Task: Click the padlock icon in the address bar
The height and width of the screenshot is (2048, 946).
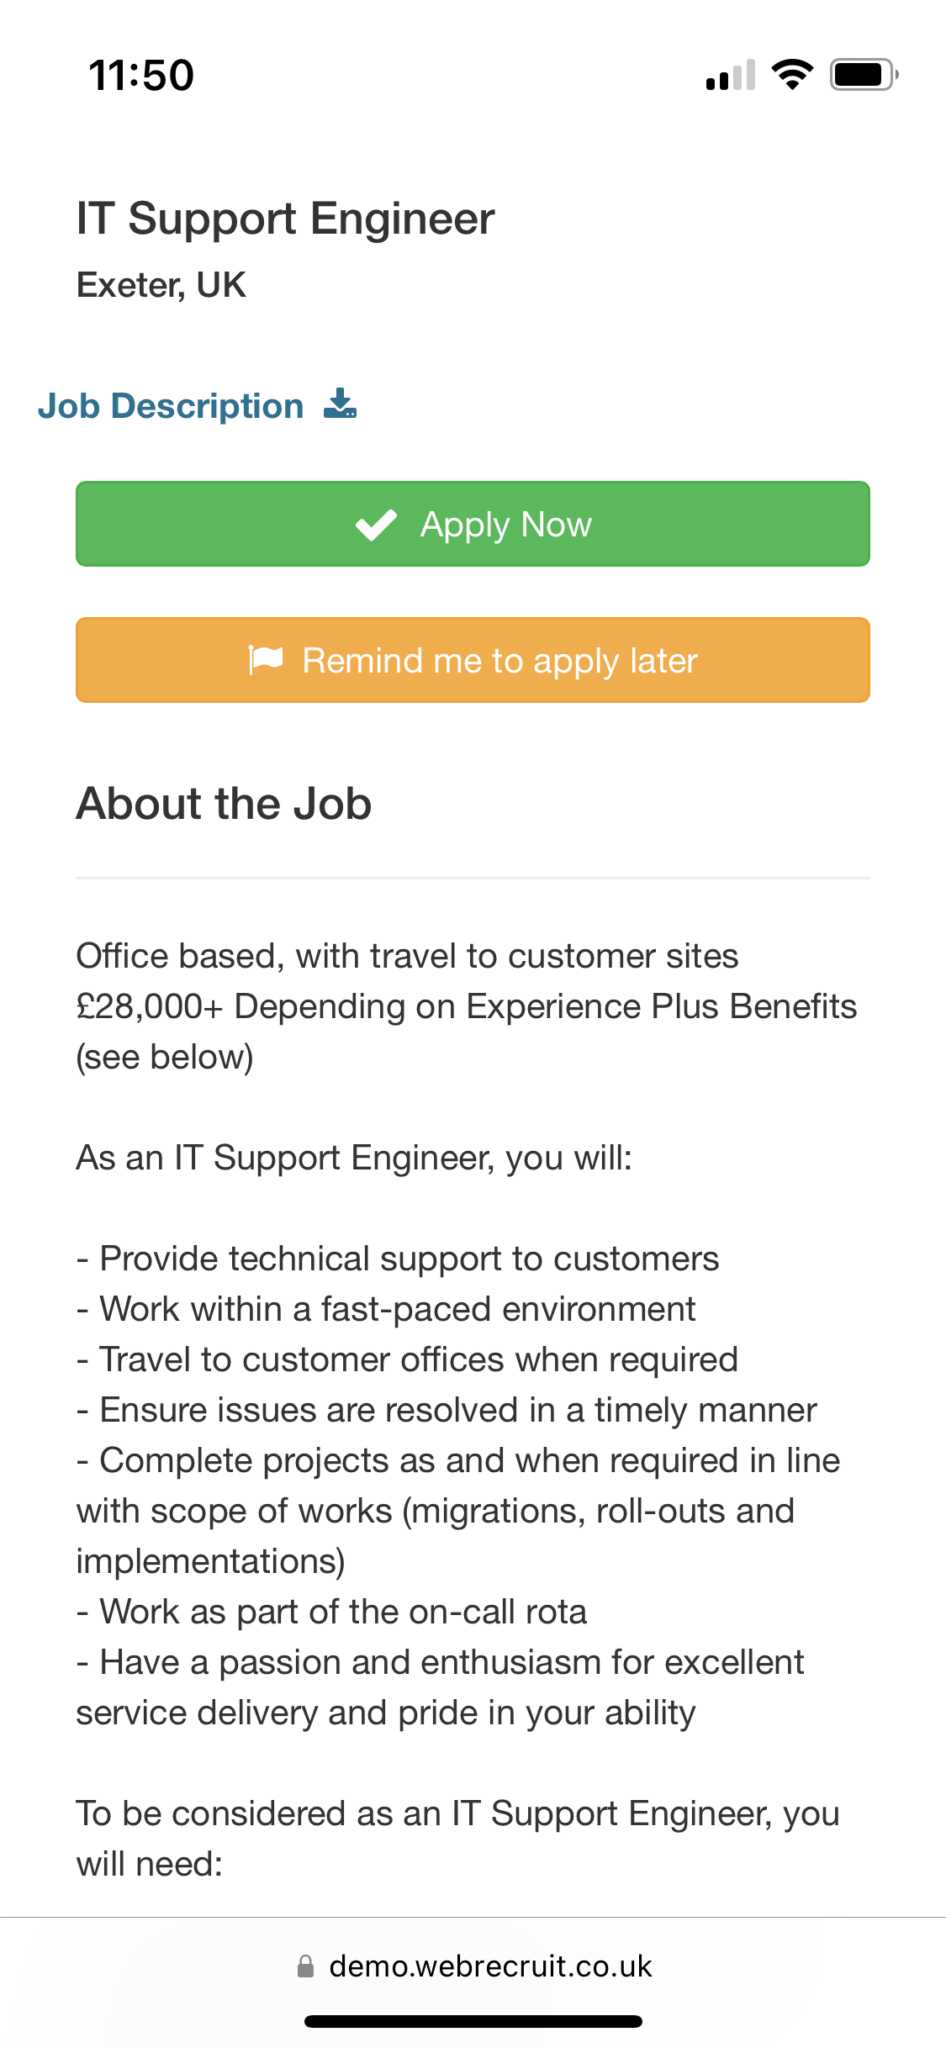Action: click(306, 1966)
